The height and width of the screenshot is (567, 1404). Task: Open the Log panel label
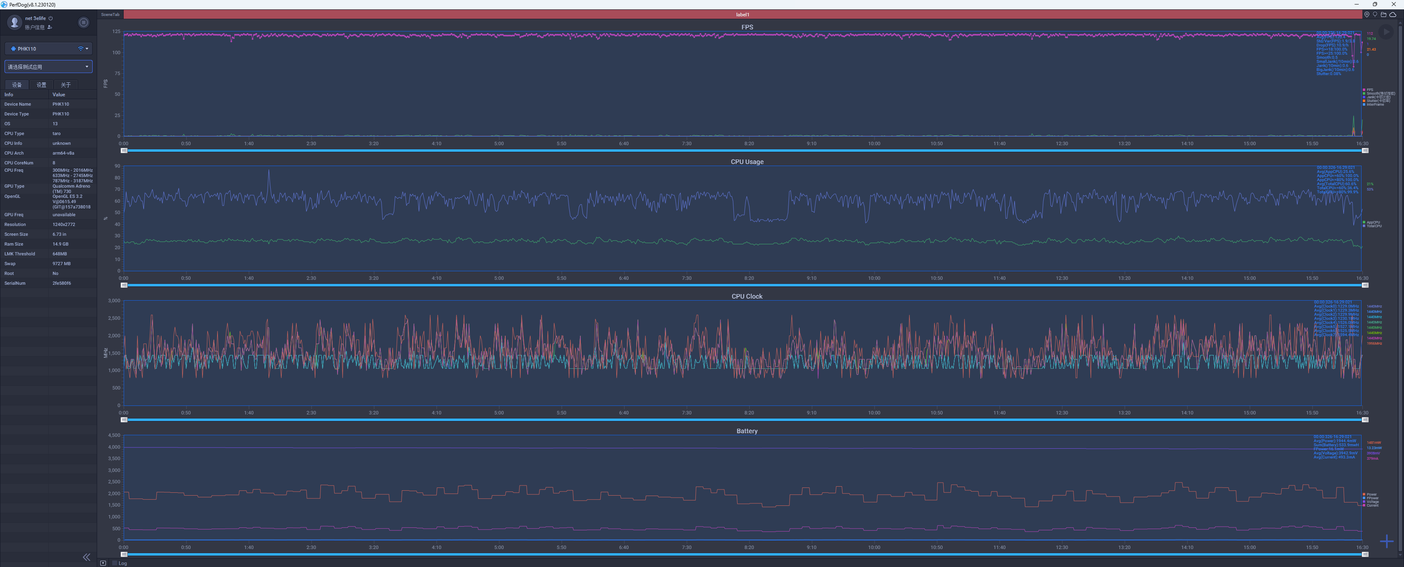tap(123, 563)
